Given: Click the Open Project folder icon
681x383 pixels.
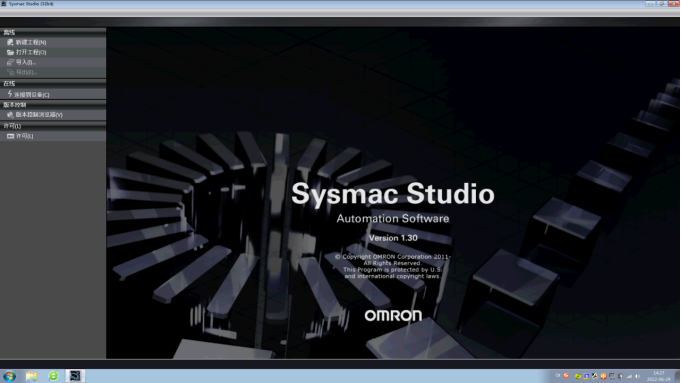Looking at the screenshot, I should [x=10, y=52].
